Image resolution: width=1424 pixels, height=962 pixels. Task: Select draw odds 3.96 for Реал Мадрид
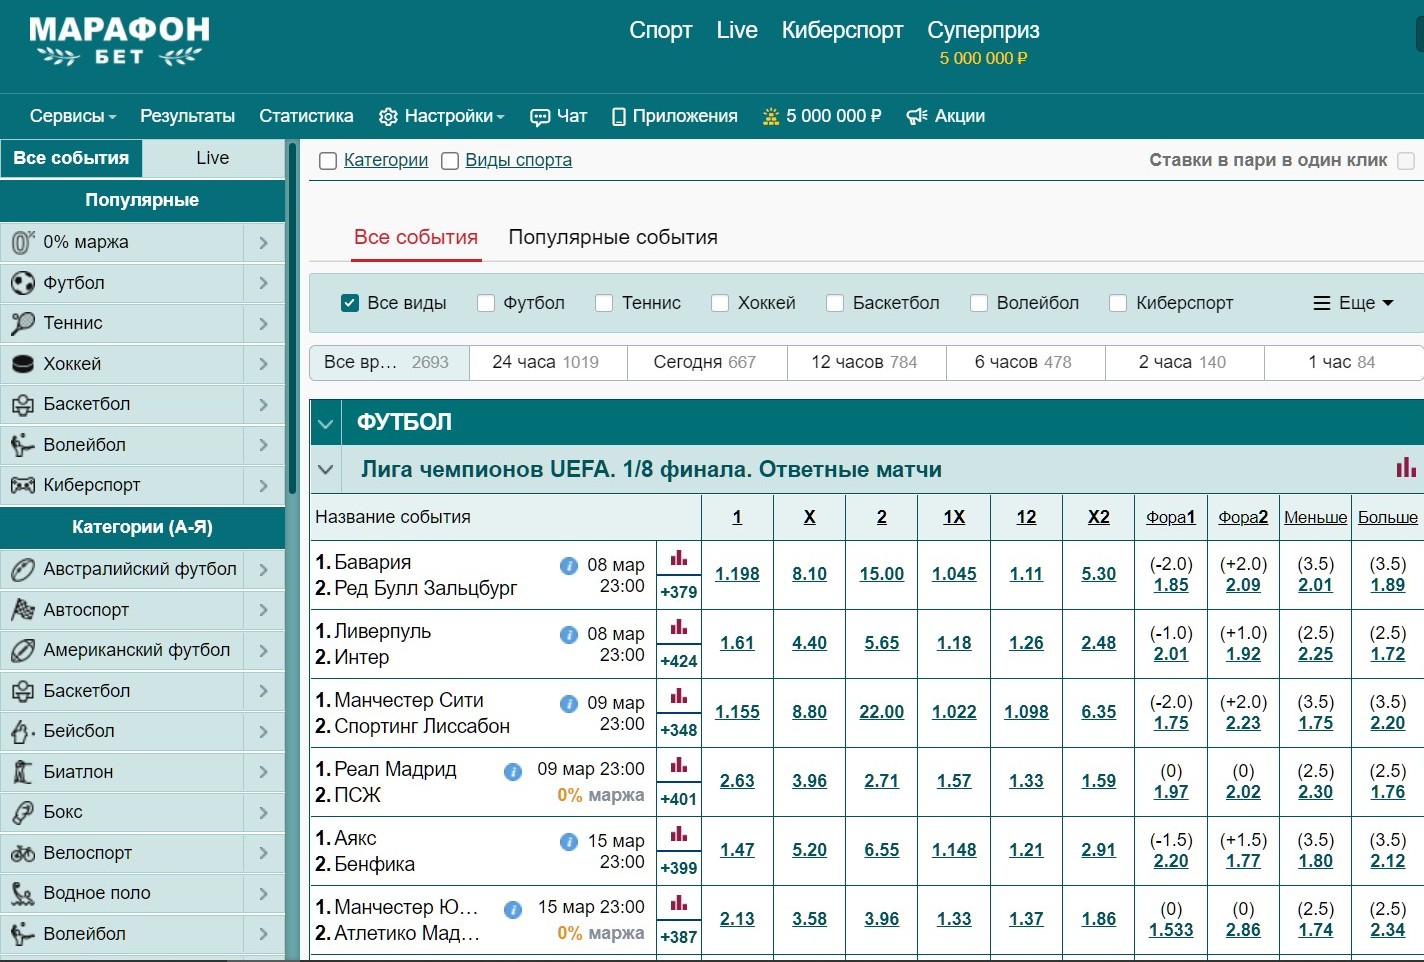(809, 781)
